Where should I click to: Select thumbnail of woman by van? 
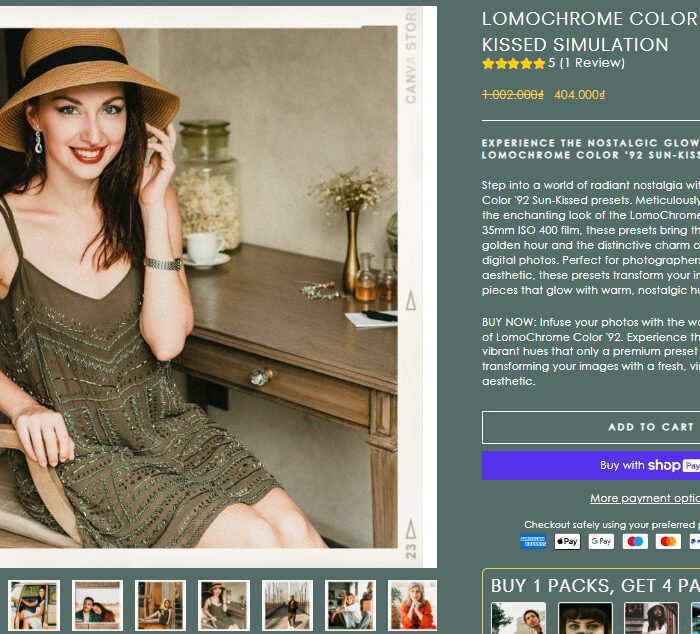34,605
